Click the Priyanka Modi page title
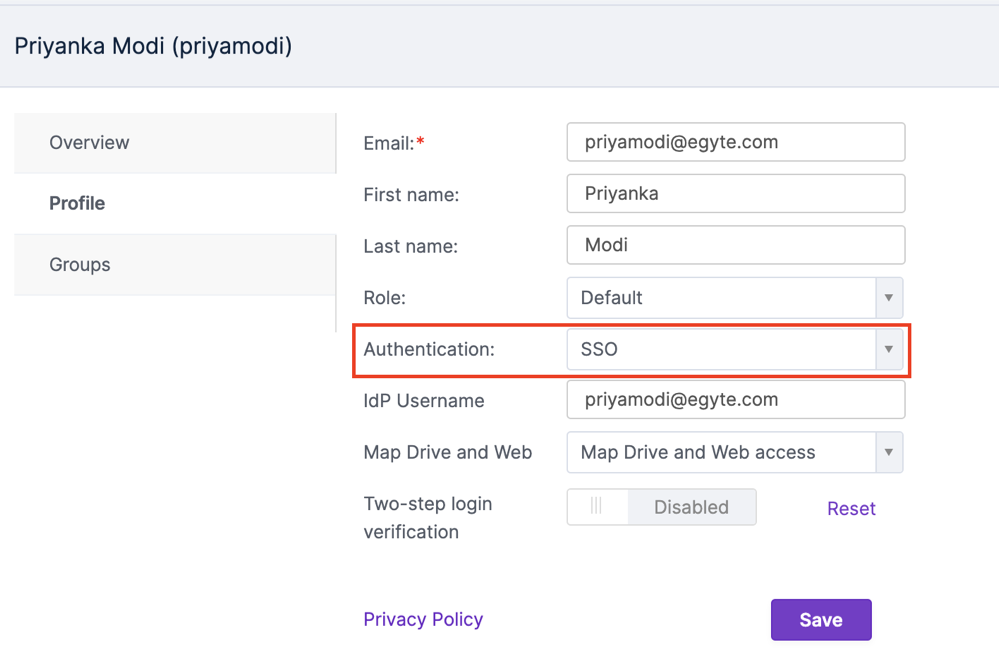999x669 pixels. point(152,46)
